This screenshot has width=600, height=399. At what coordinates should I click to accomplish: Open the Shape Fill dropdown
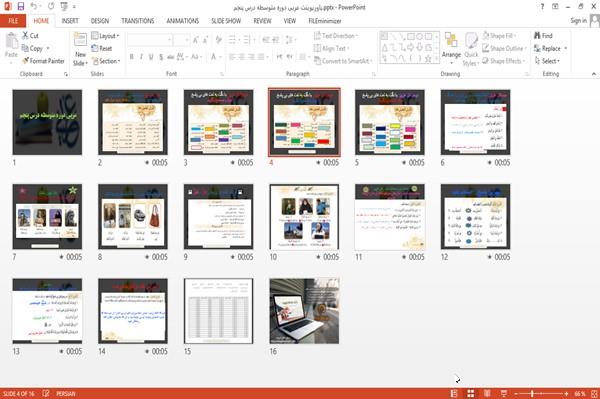point(499,36)
